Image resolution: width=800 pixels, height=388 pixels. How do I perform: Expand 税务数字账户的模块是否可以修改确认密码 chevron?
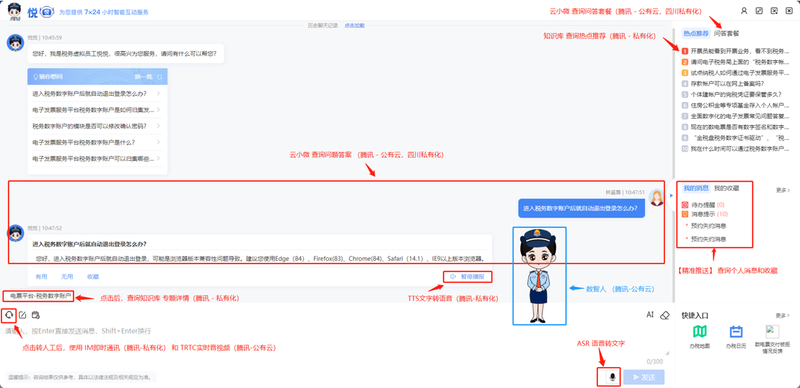pos(159,126)
